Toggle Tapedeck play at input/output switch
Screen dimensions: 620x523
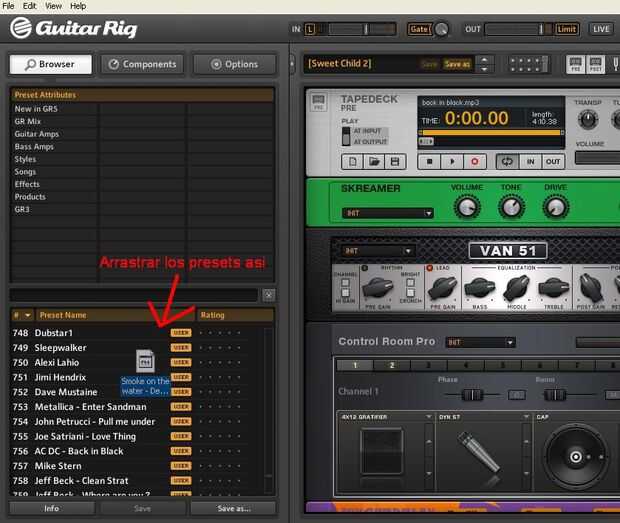coord(346,136)
